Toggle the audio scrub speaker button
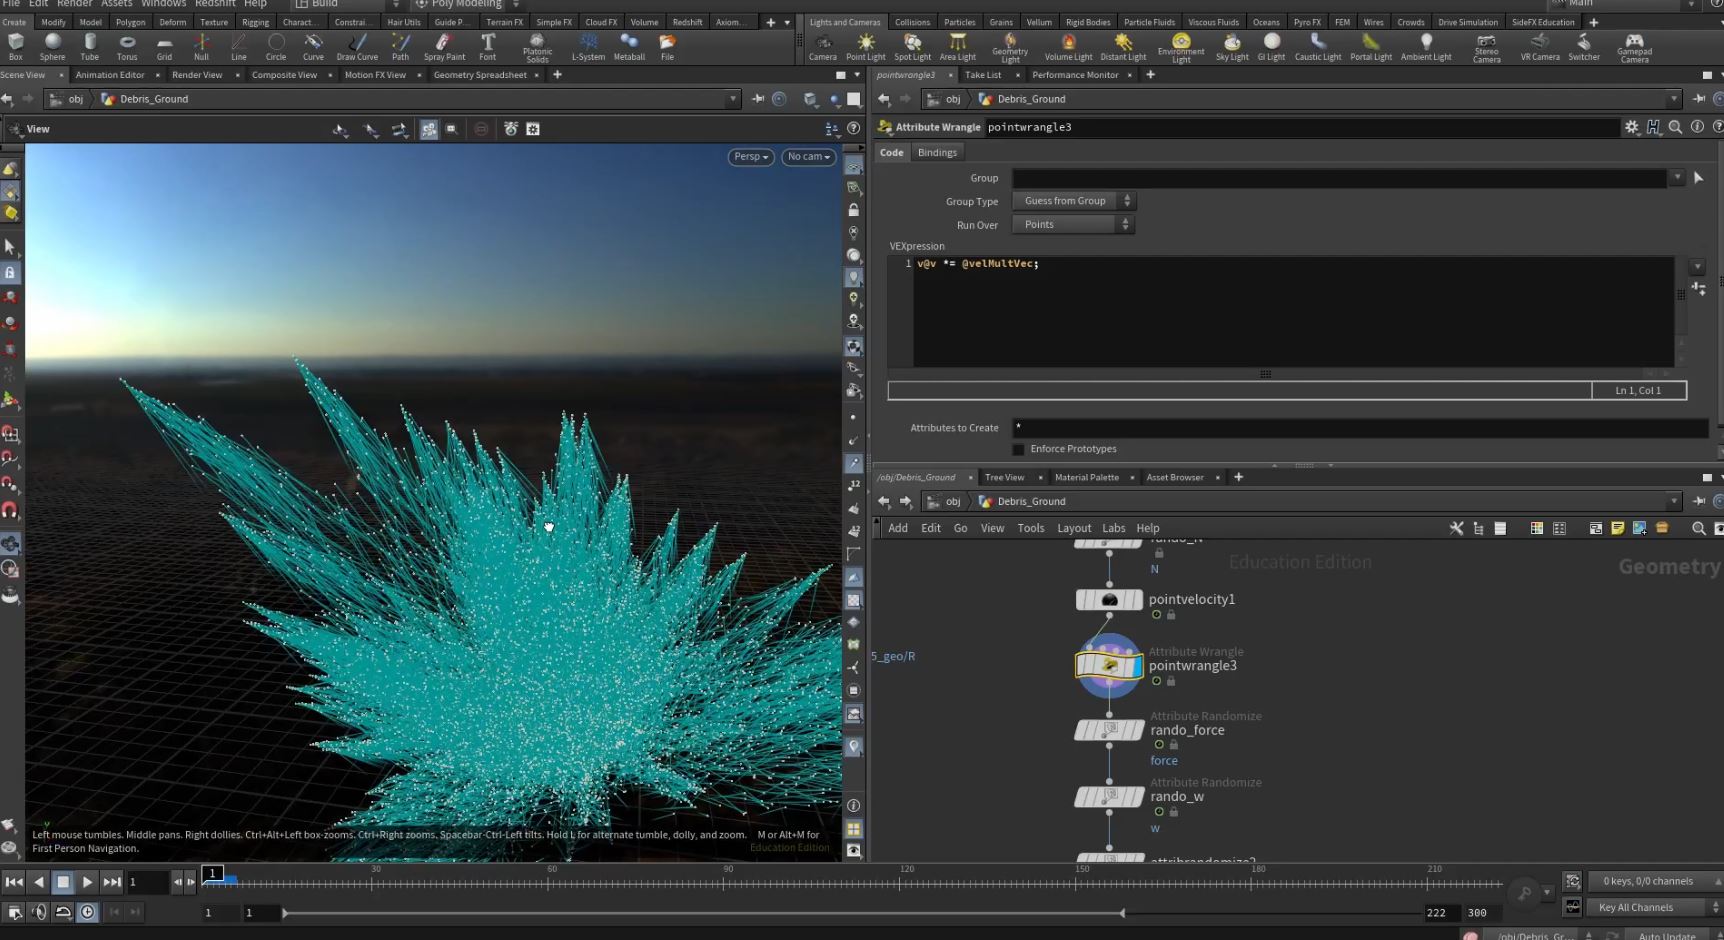The image size is (1724, 940). 39,912
